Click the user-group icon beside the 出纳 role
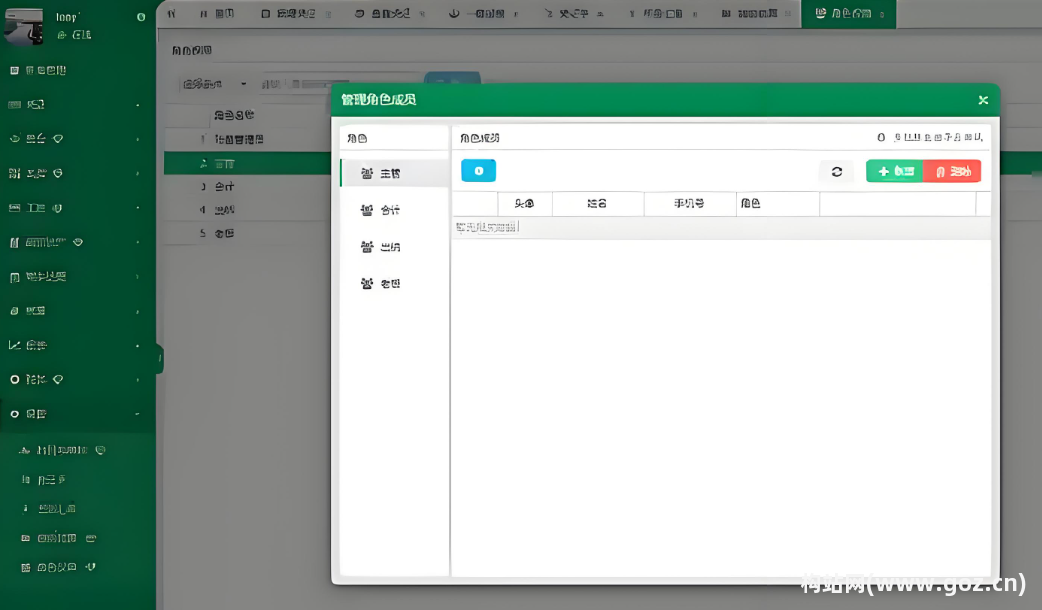The height and width of the screenshot is (610, 1042). pos(368,246)
